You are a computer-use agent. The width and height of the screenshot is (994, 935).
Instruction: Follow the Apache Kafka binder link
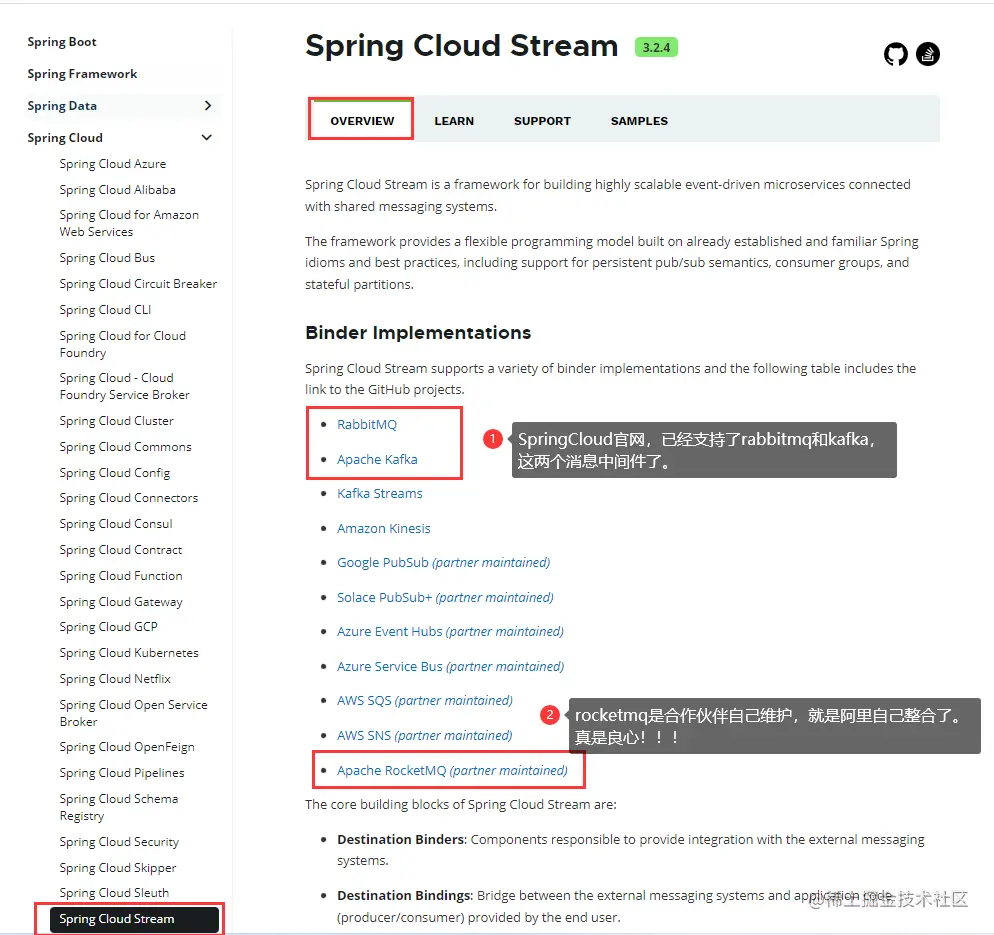[x=377, y=460]
